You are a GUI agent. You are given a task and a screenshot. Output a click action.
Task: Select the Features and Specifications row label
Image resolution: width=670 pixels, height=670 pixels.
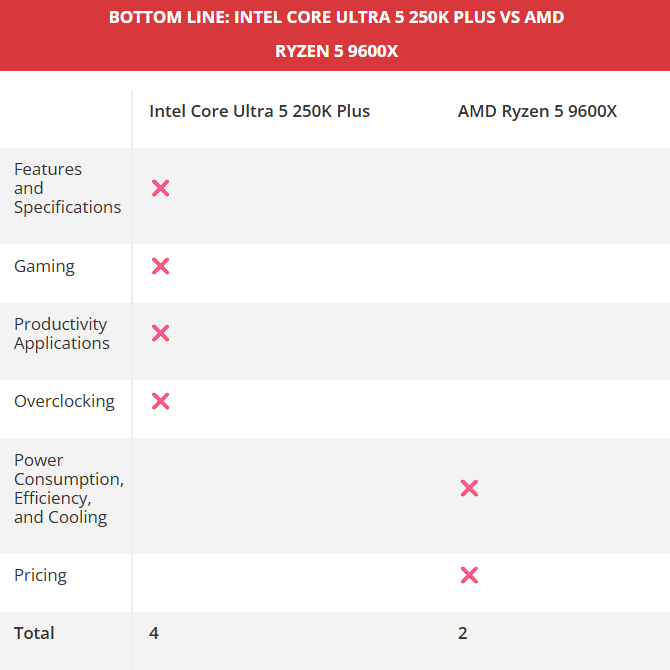67,188
